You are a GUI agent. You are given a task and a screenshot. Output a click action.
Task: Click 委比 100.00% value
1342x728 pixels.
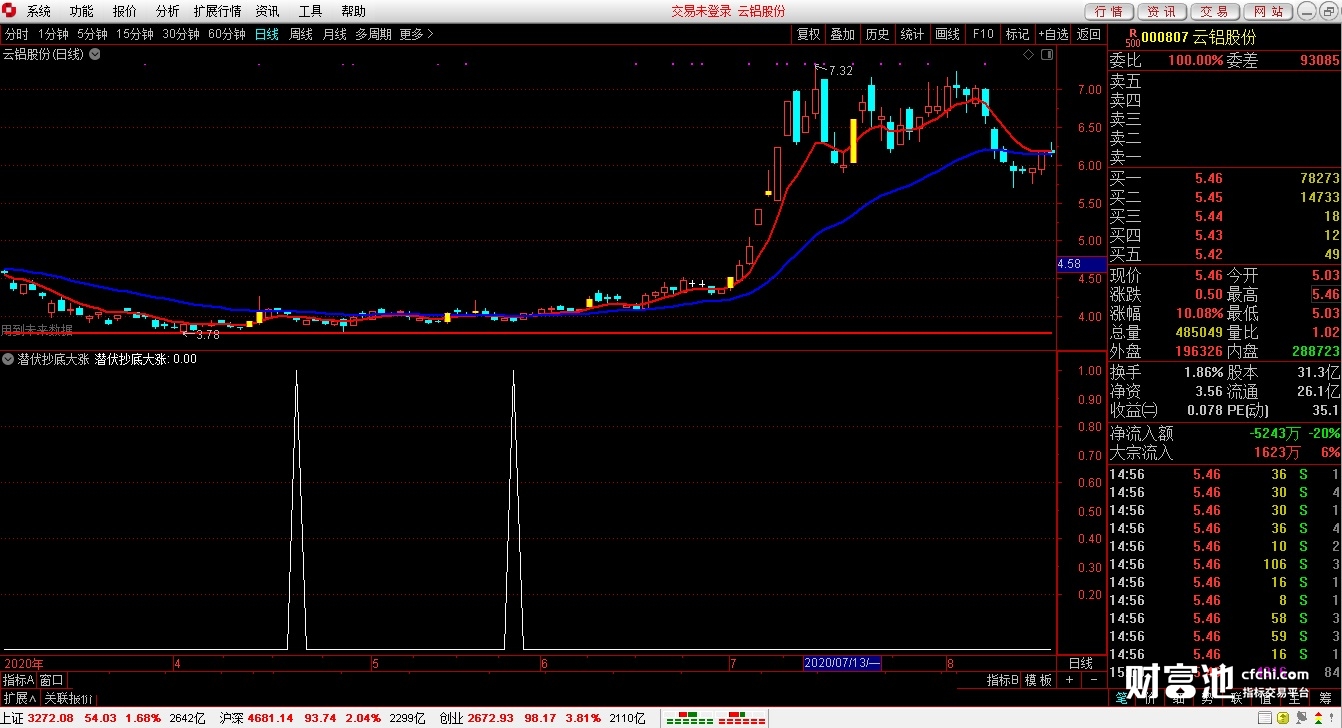[x=1194, y=60]
